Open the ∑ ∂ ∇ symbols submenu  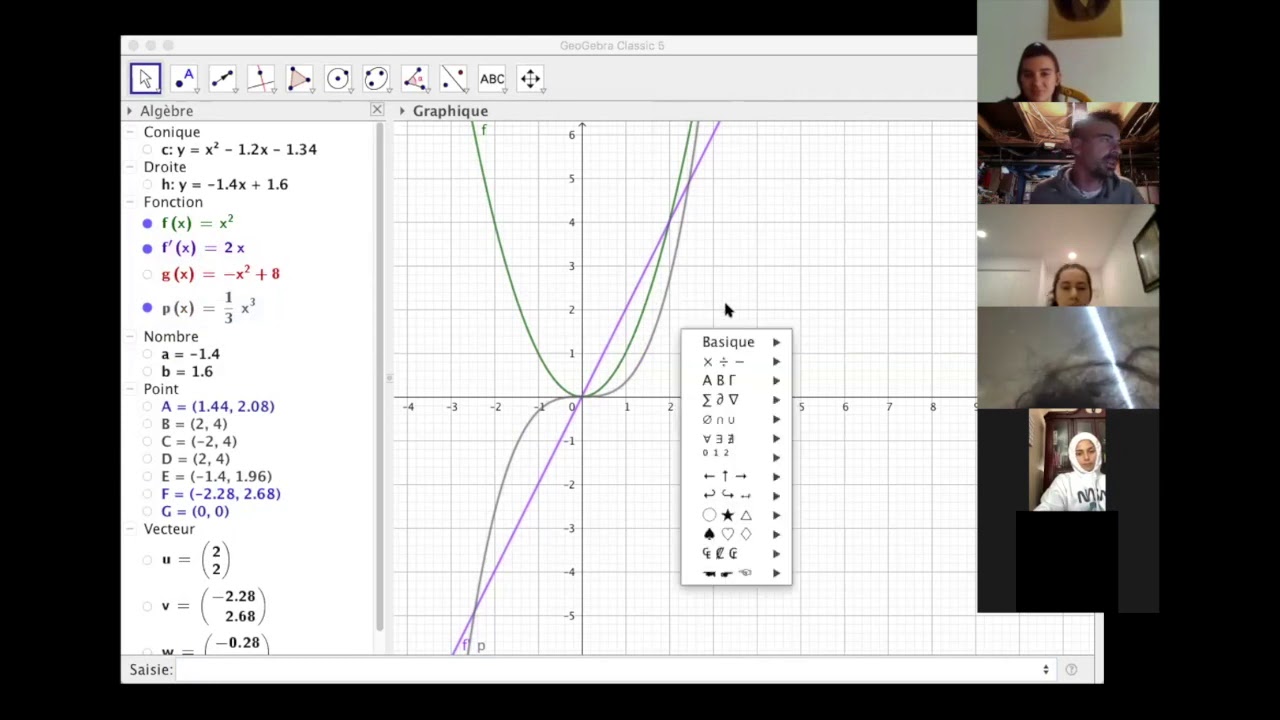pyautogui.click(x=736, y=400)
